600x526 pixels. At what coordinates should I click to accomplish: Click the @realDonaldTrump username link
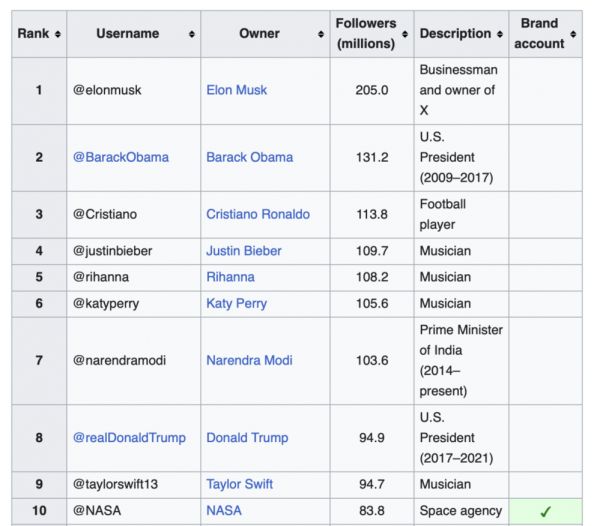(x=129, y=437)
